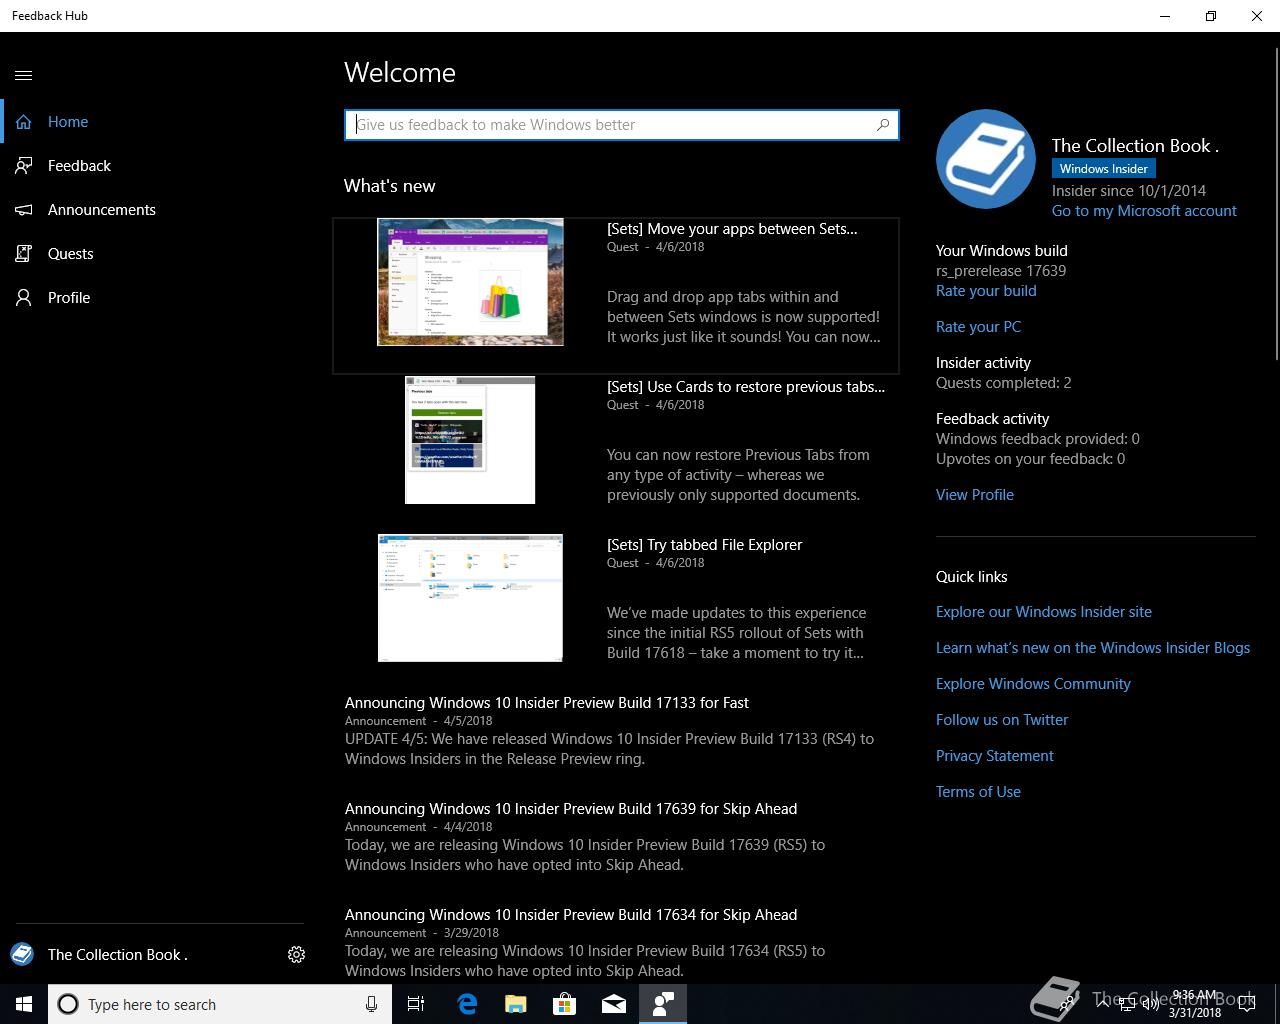The height and width of the screenshot is (1024, 1280).
Task: Click the 'Windows Insider' badge
Action: tap(1104, 169)
